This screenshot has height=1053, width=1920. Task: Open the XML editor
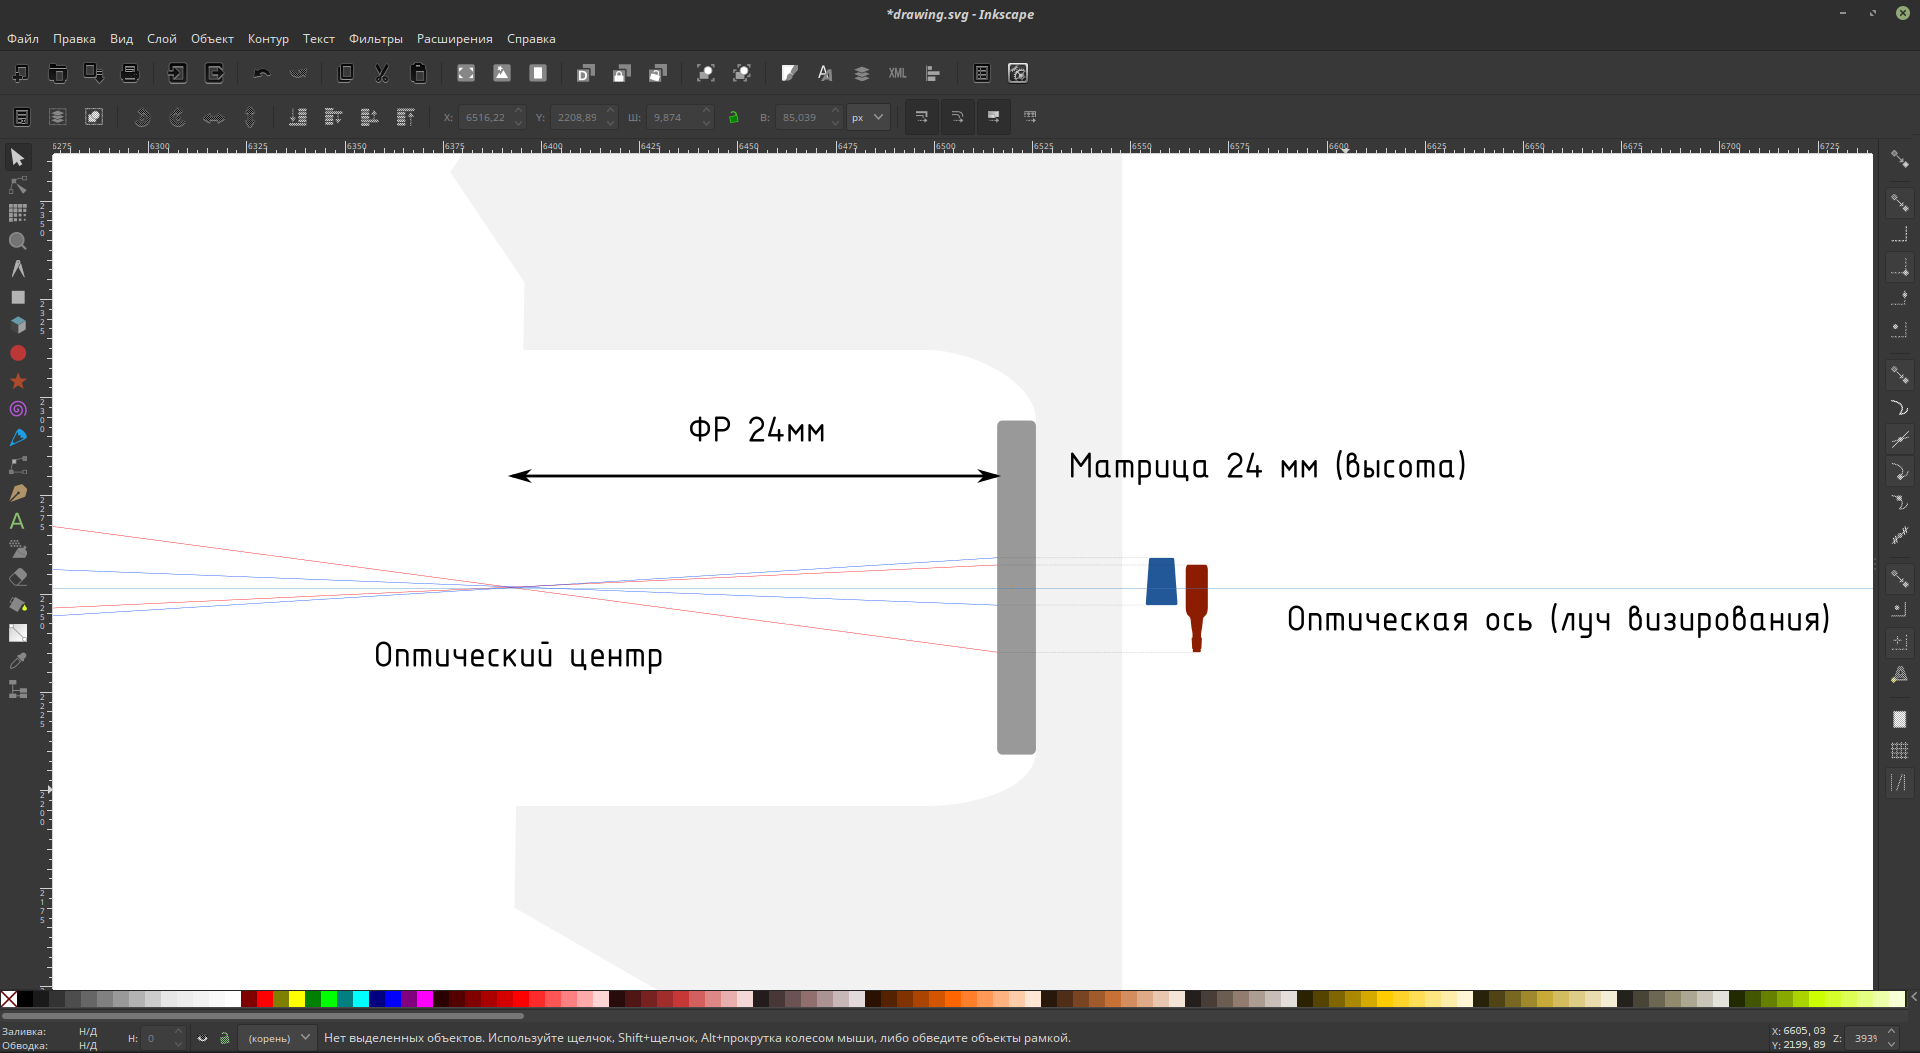coord(897,73)
